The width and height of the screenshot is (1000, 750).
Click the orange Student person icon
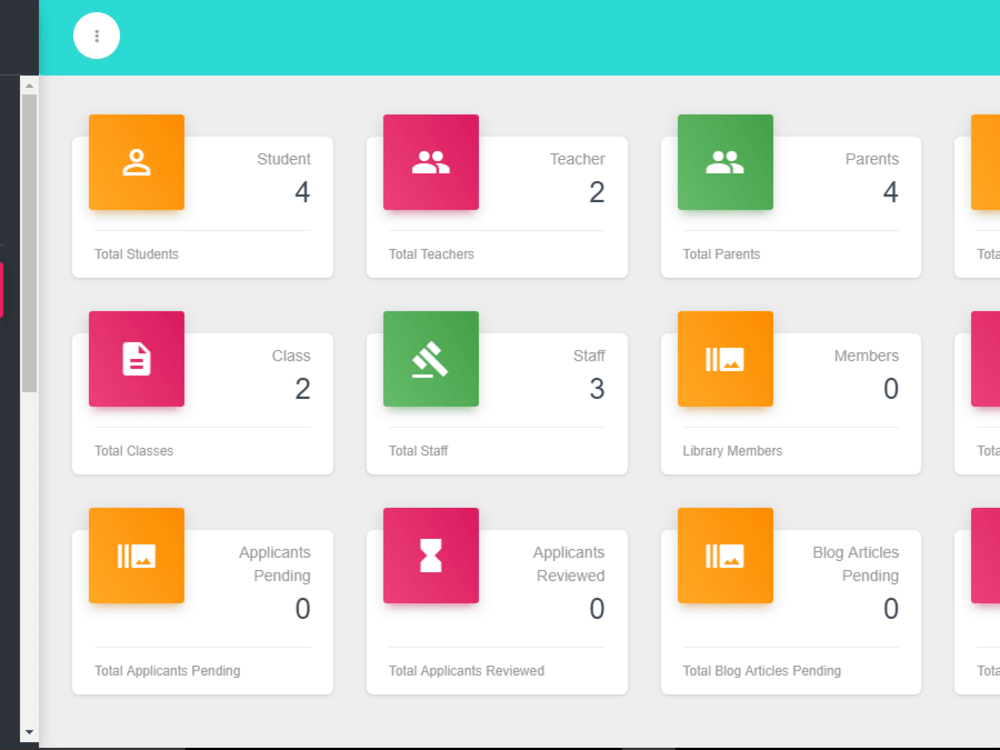click(x=136, y=162)
